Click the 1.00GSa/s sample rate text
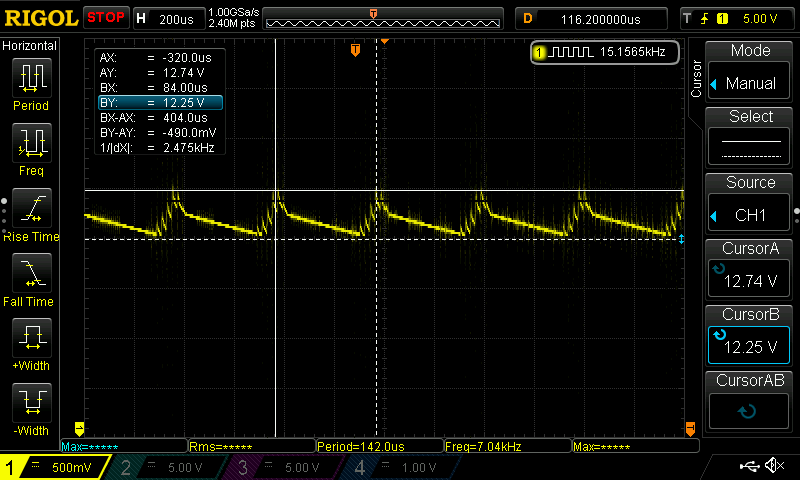This screenshot has width=800, height=480. click(x=234, y=12)
